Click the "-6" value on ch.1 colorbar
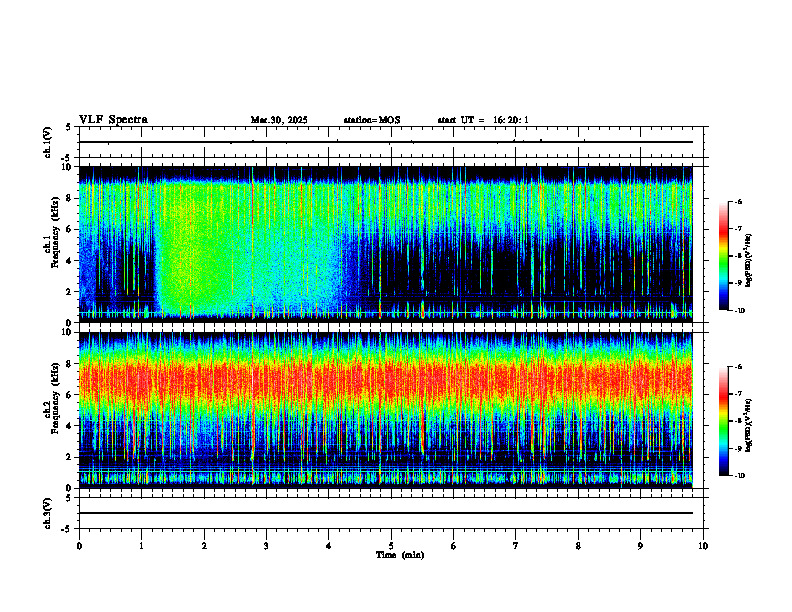 tap(738, 202)
